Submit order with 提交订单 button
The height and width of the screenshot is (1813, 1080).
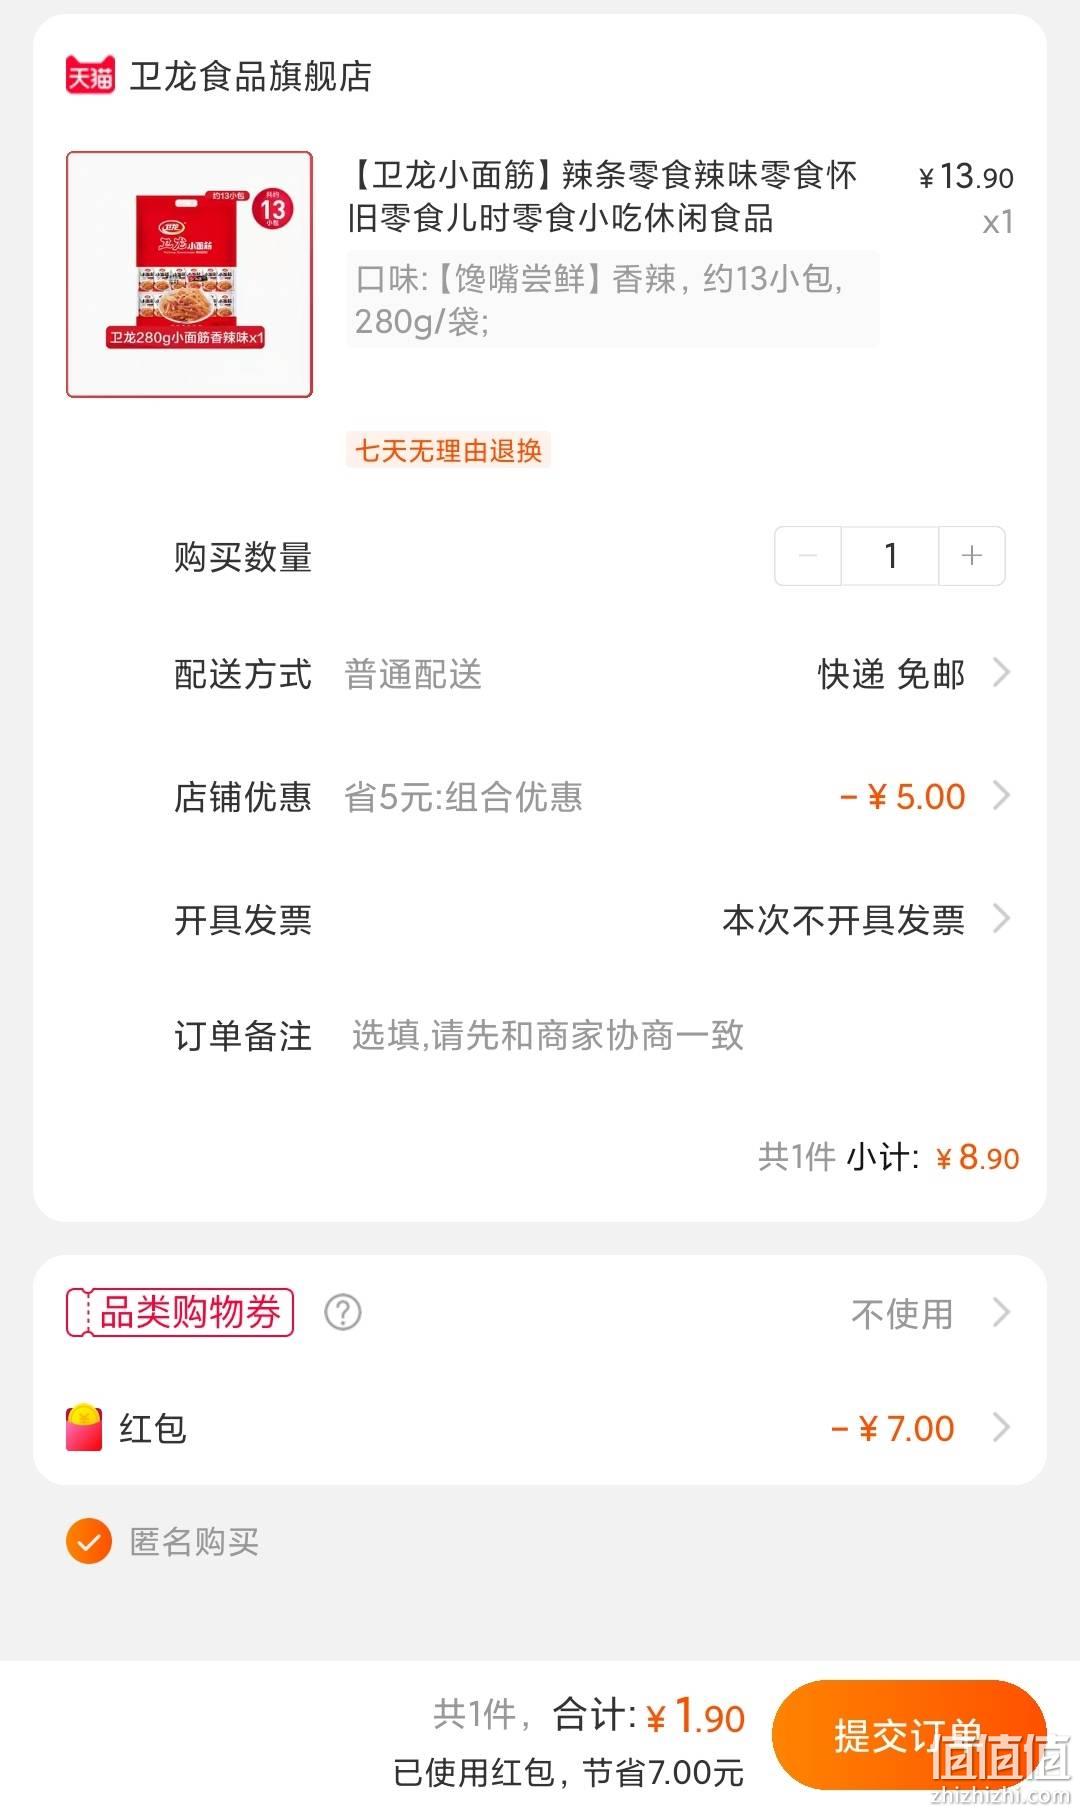pos(909,1735)
